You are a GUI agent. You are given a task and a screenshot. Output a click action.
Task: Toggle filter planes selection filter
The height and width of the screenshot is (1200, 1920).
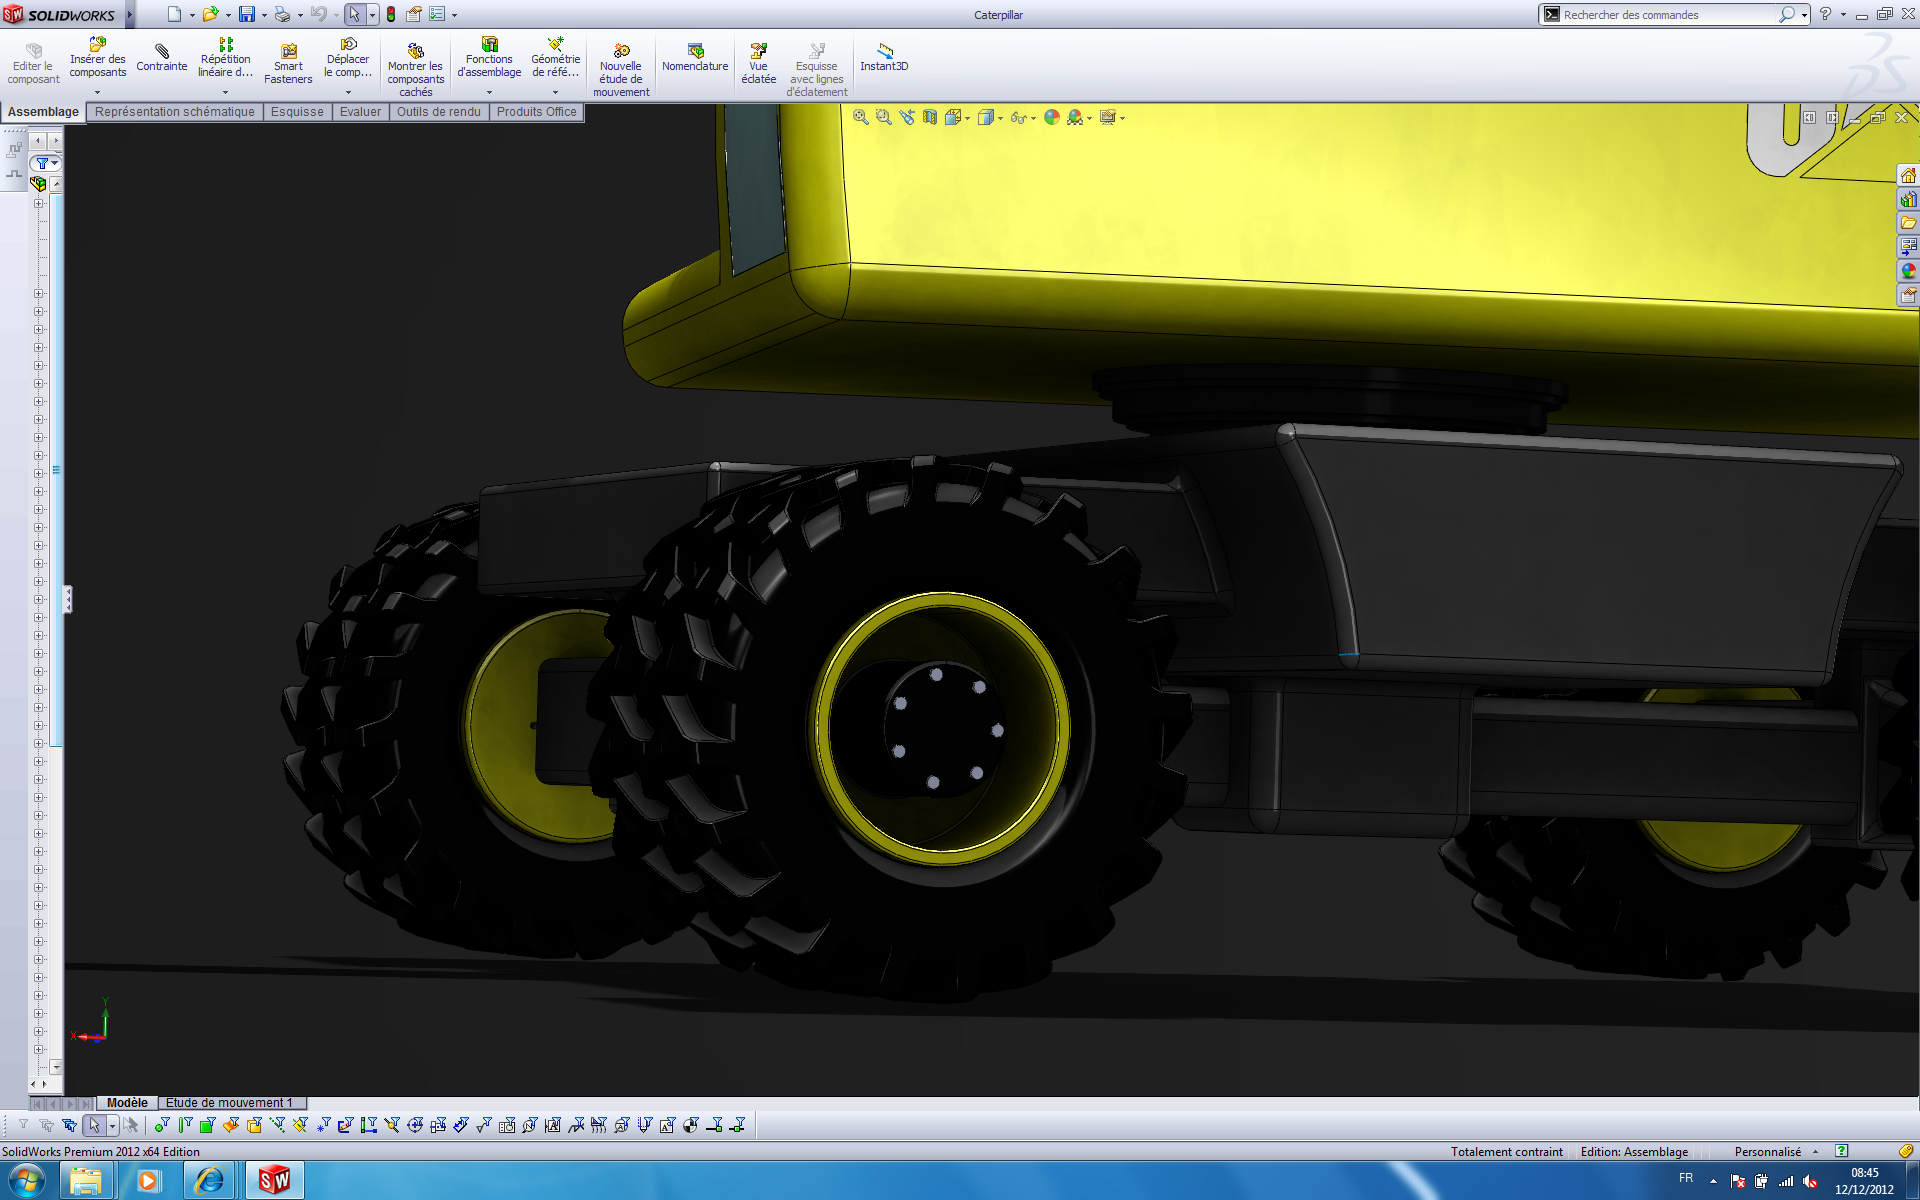coord(300,1125)
